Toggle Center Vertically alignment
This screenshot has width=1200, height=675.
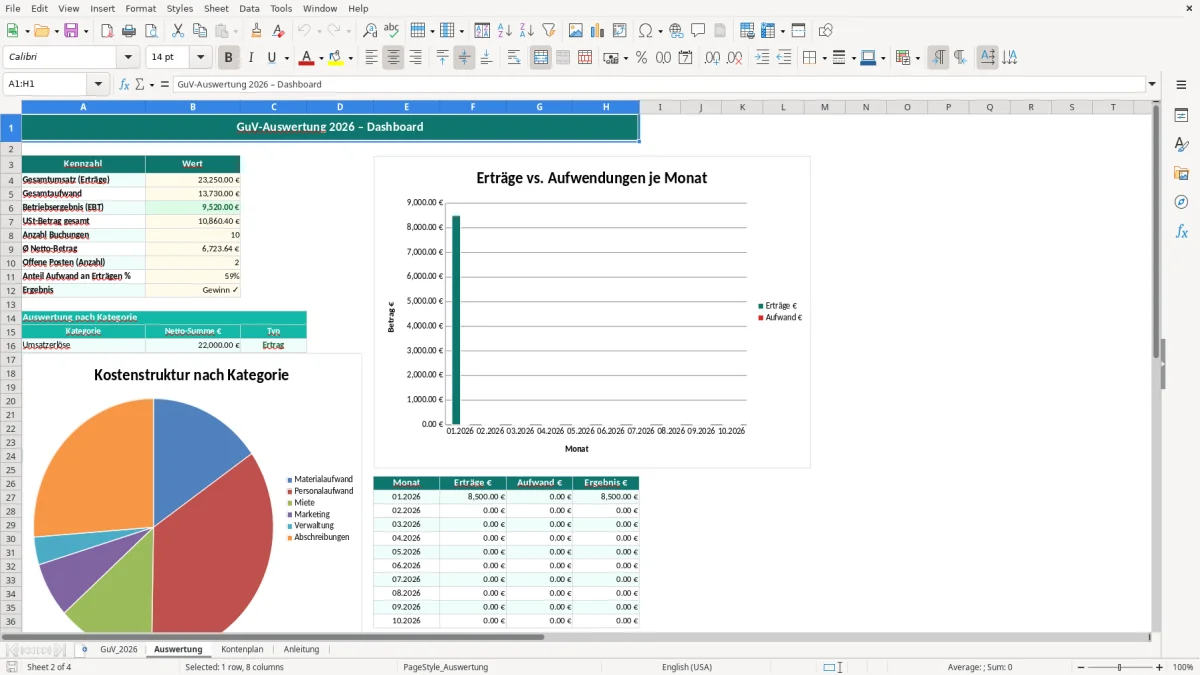point(464,58)
